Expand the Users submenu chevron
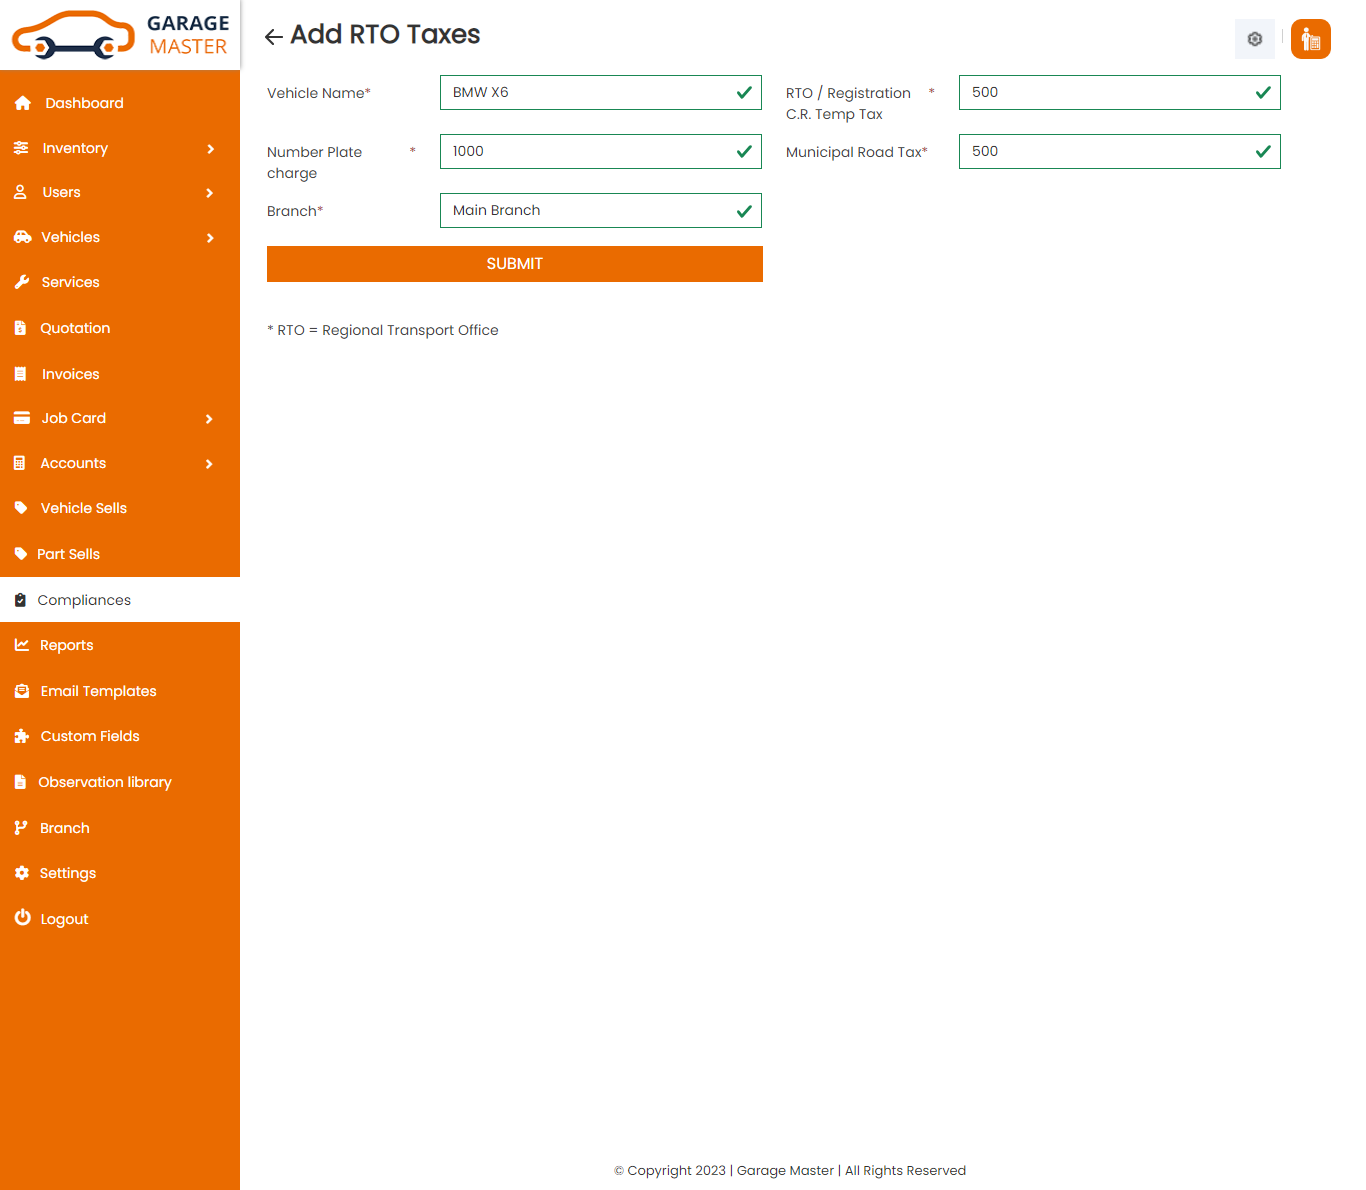Image resolution: width=1366 pixels, height=1190 pixels. click(x=210, y=192)
